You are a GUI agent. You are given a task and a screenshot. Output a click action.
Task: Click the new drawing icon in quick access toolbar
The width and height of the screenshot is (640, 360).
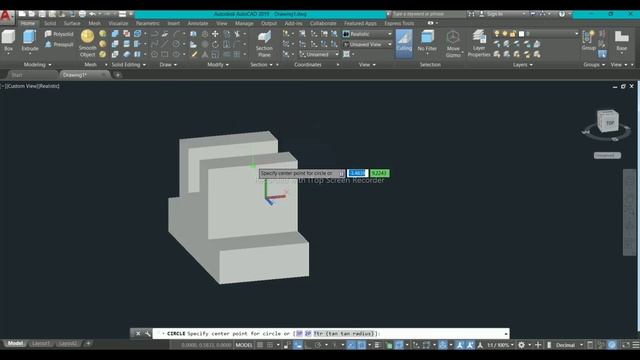coord(22,14)
